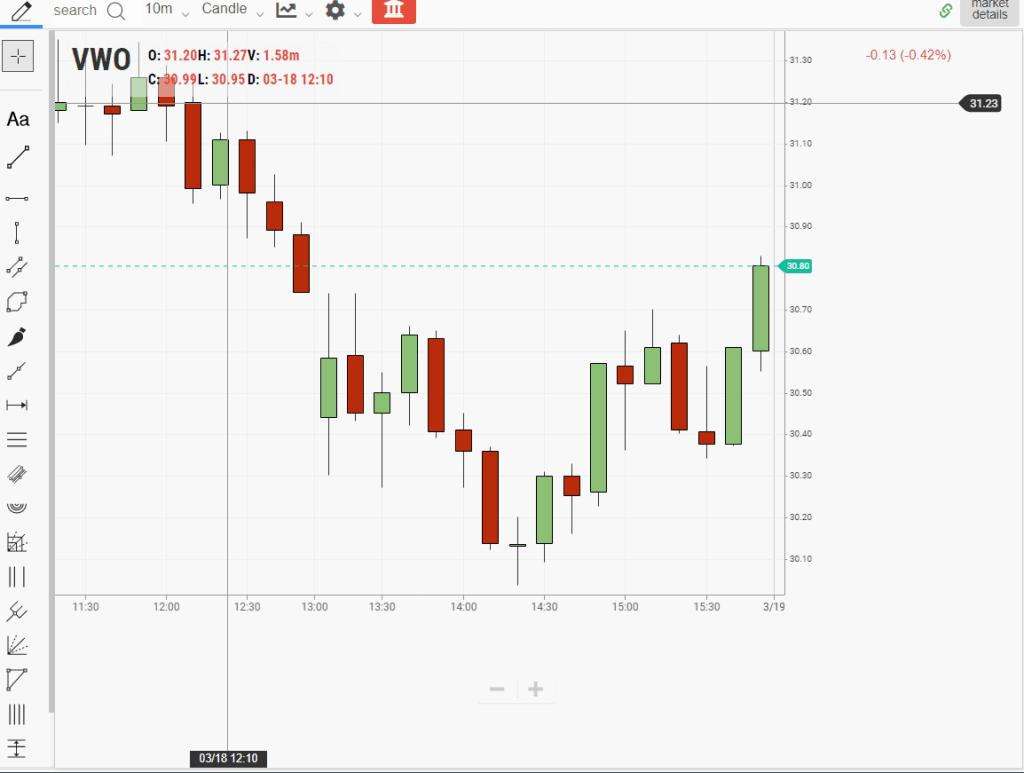Choose the horizontal line drawing tool
Image resolution: width=1024 pixels, height=773 pixels.
pyautogui.click(x=17, y=199)
